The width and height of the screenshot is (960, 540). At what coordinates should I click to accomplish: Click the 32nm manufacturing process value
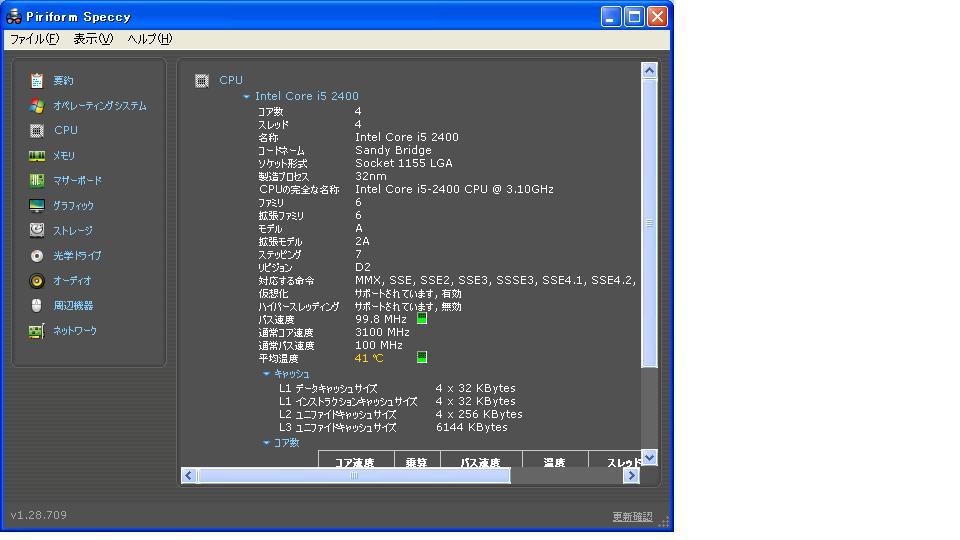click(x=370, y=176)
